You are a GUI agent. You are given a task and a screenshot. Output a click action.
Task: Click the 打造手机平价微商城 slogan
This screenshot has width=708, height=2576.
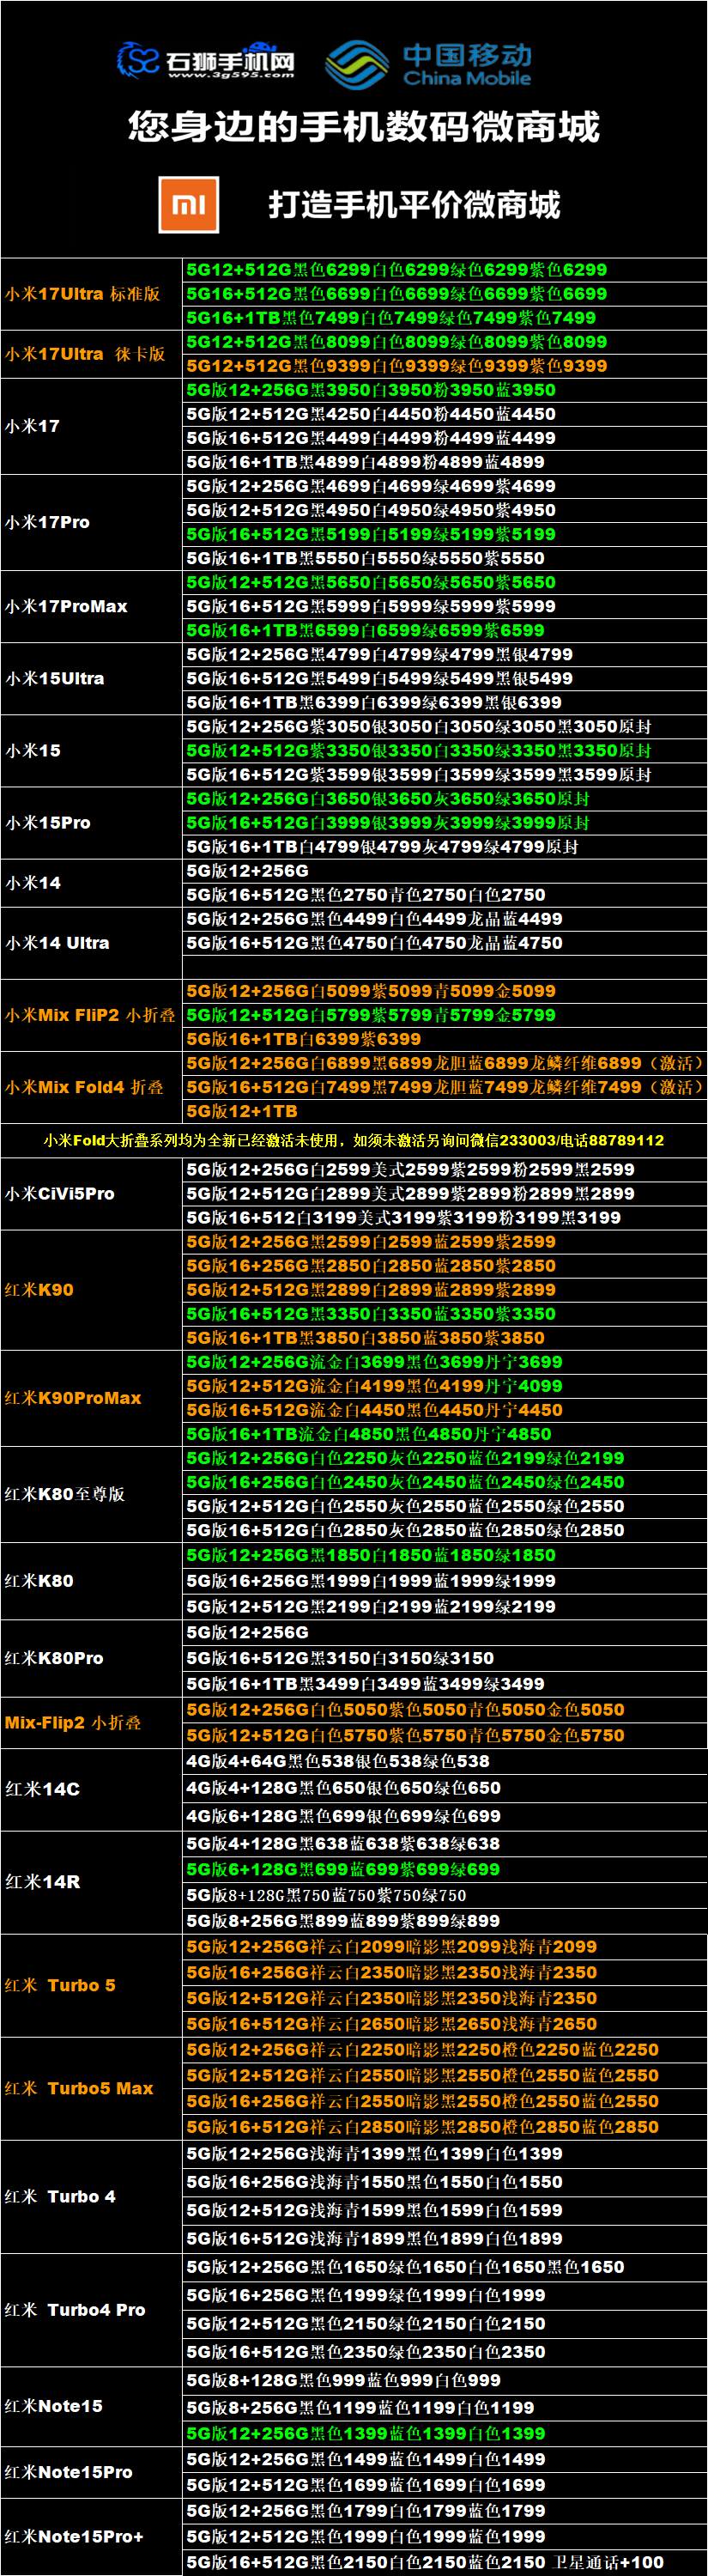coord(414,205)
